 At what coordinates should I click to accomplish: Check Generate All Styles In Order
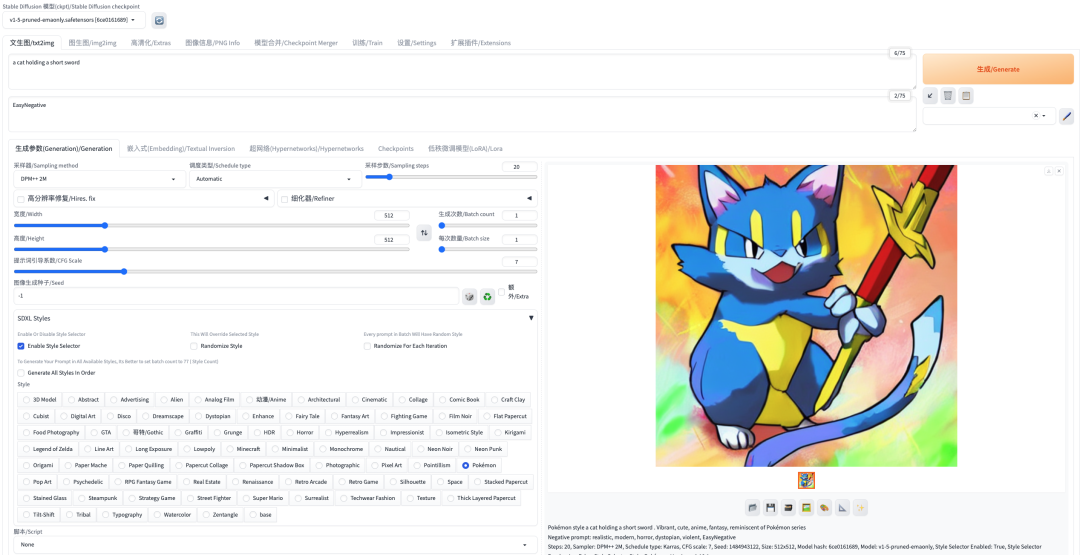click(21, 373)
